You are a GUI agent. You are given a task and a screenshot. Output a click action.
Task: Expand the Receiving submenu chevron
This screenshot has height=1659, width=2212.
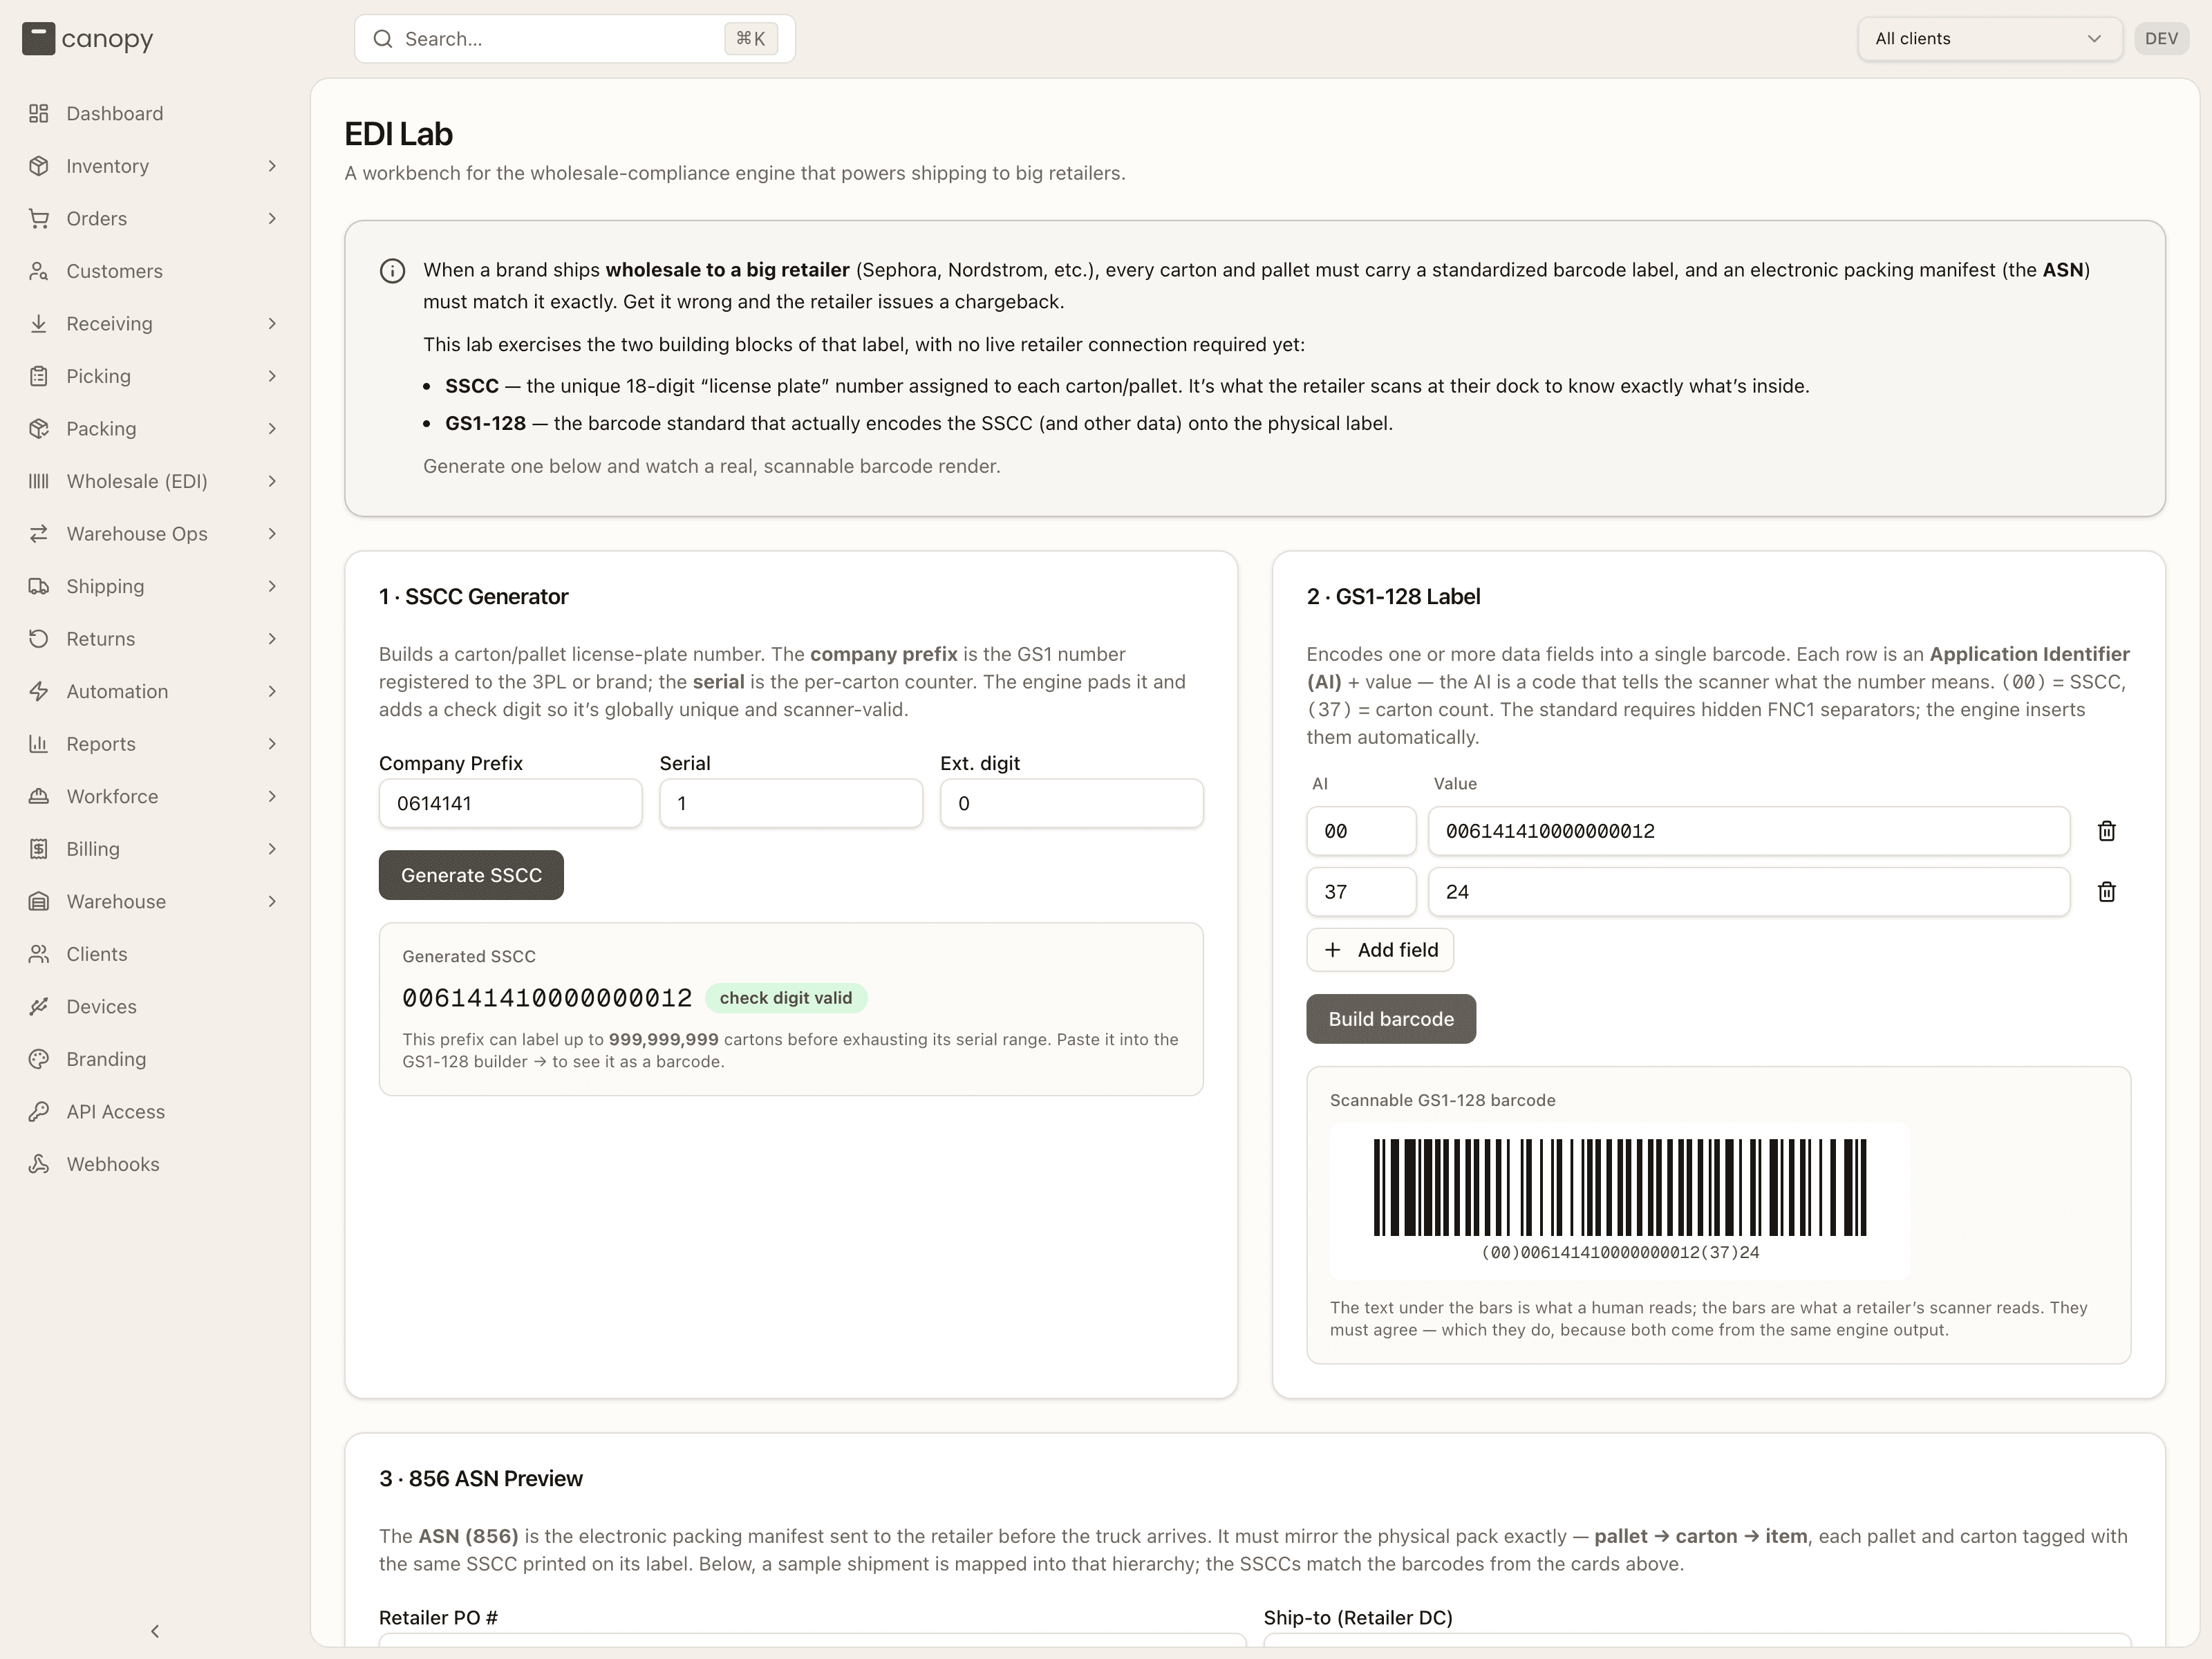tap(272, 324)
